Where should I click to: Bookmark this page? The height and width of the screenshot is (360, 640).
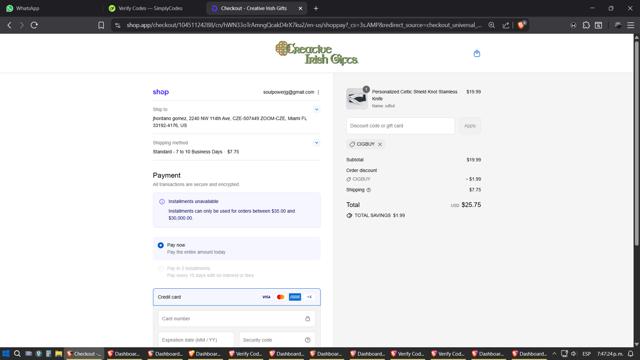(101, 25)
